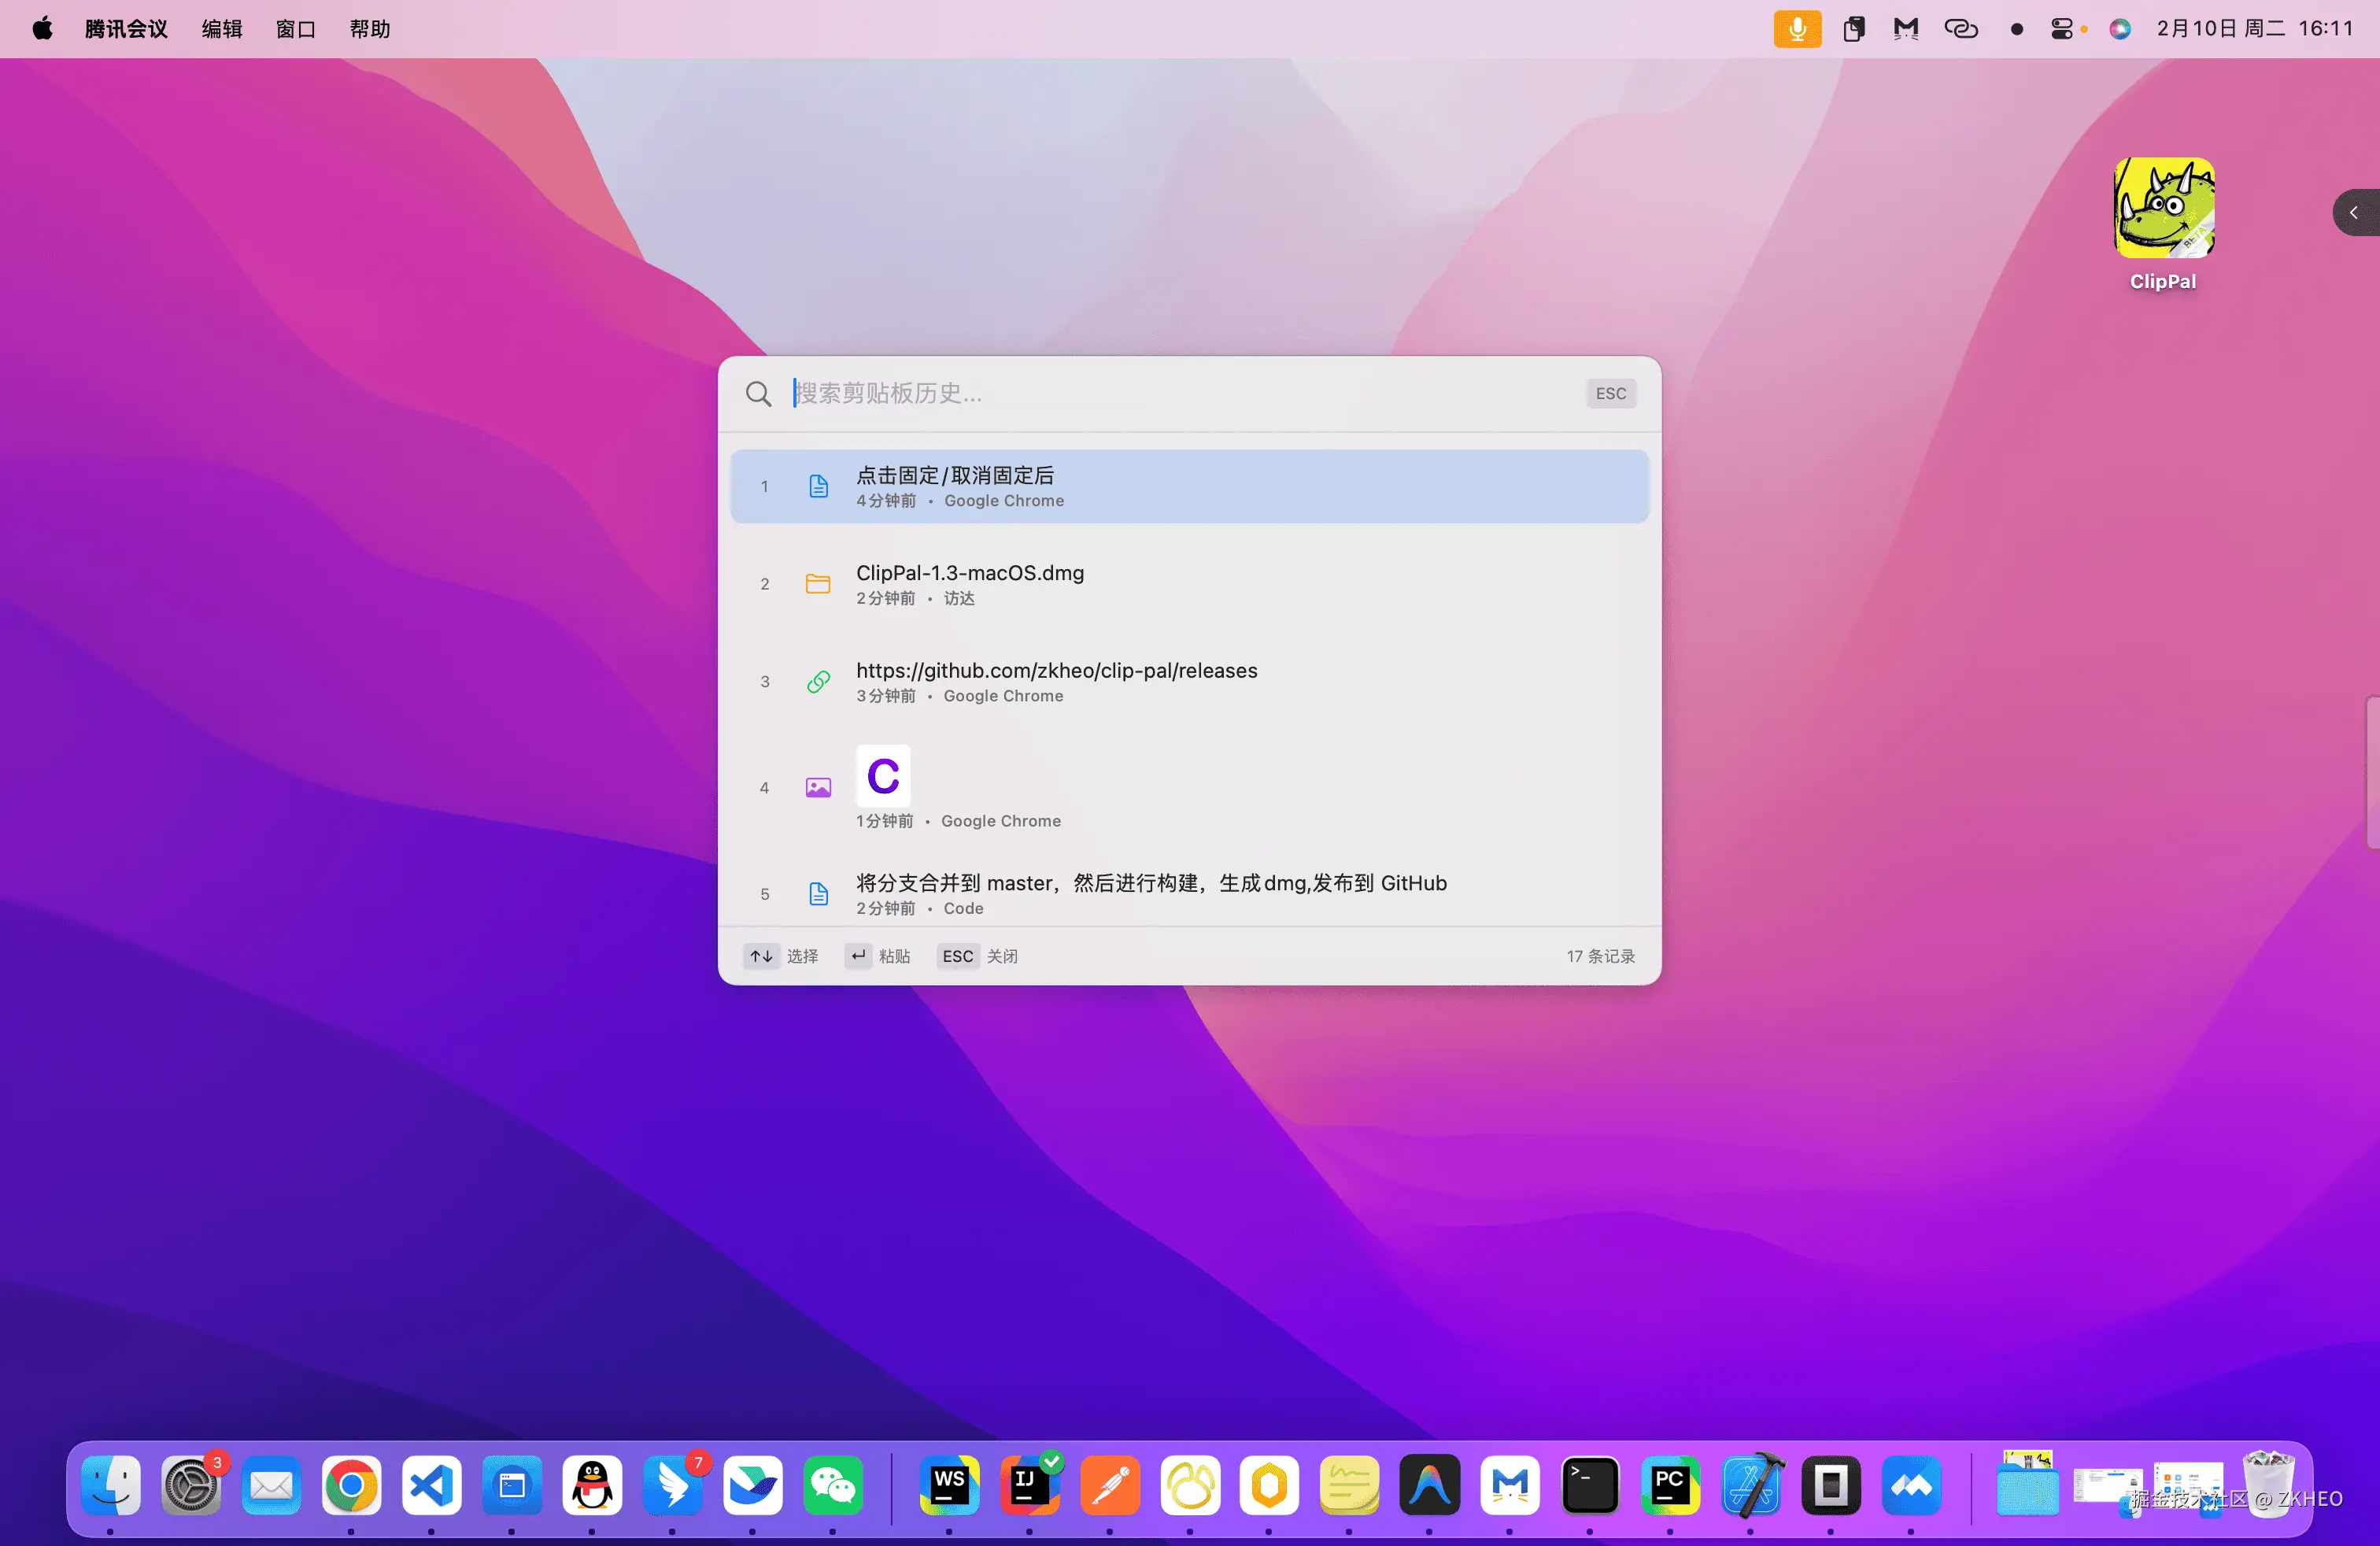Open WebStorm from the dock
Screen dimensions: 2380x1546
tap(948, 1486)
